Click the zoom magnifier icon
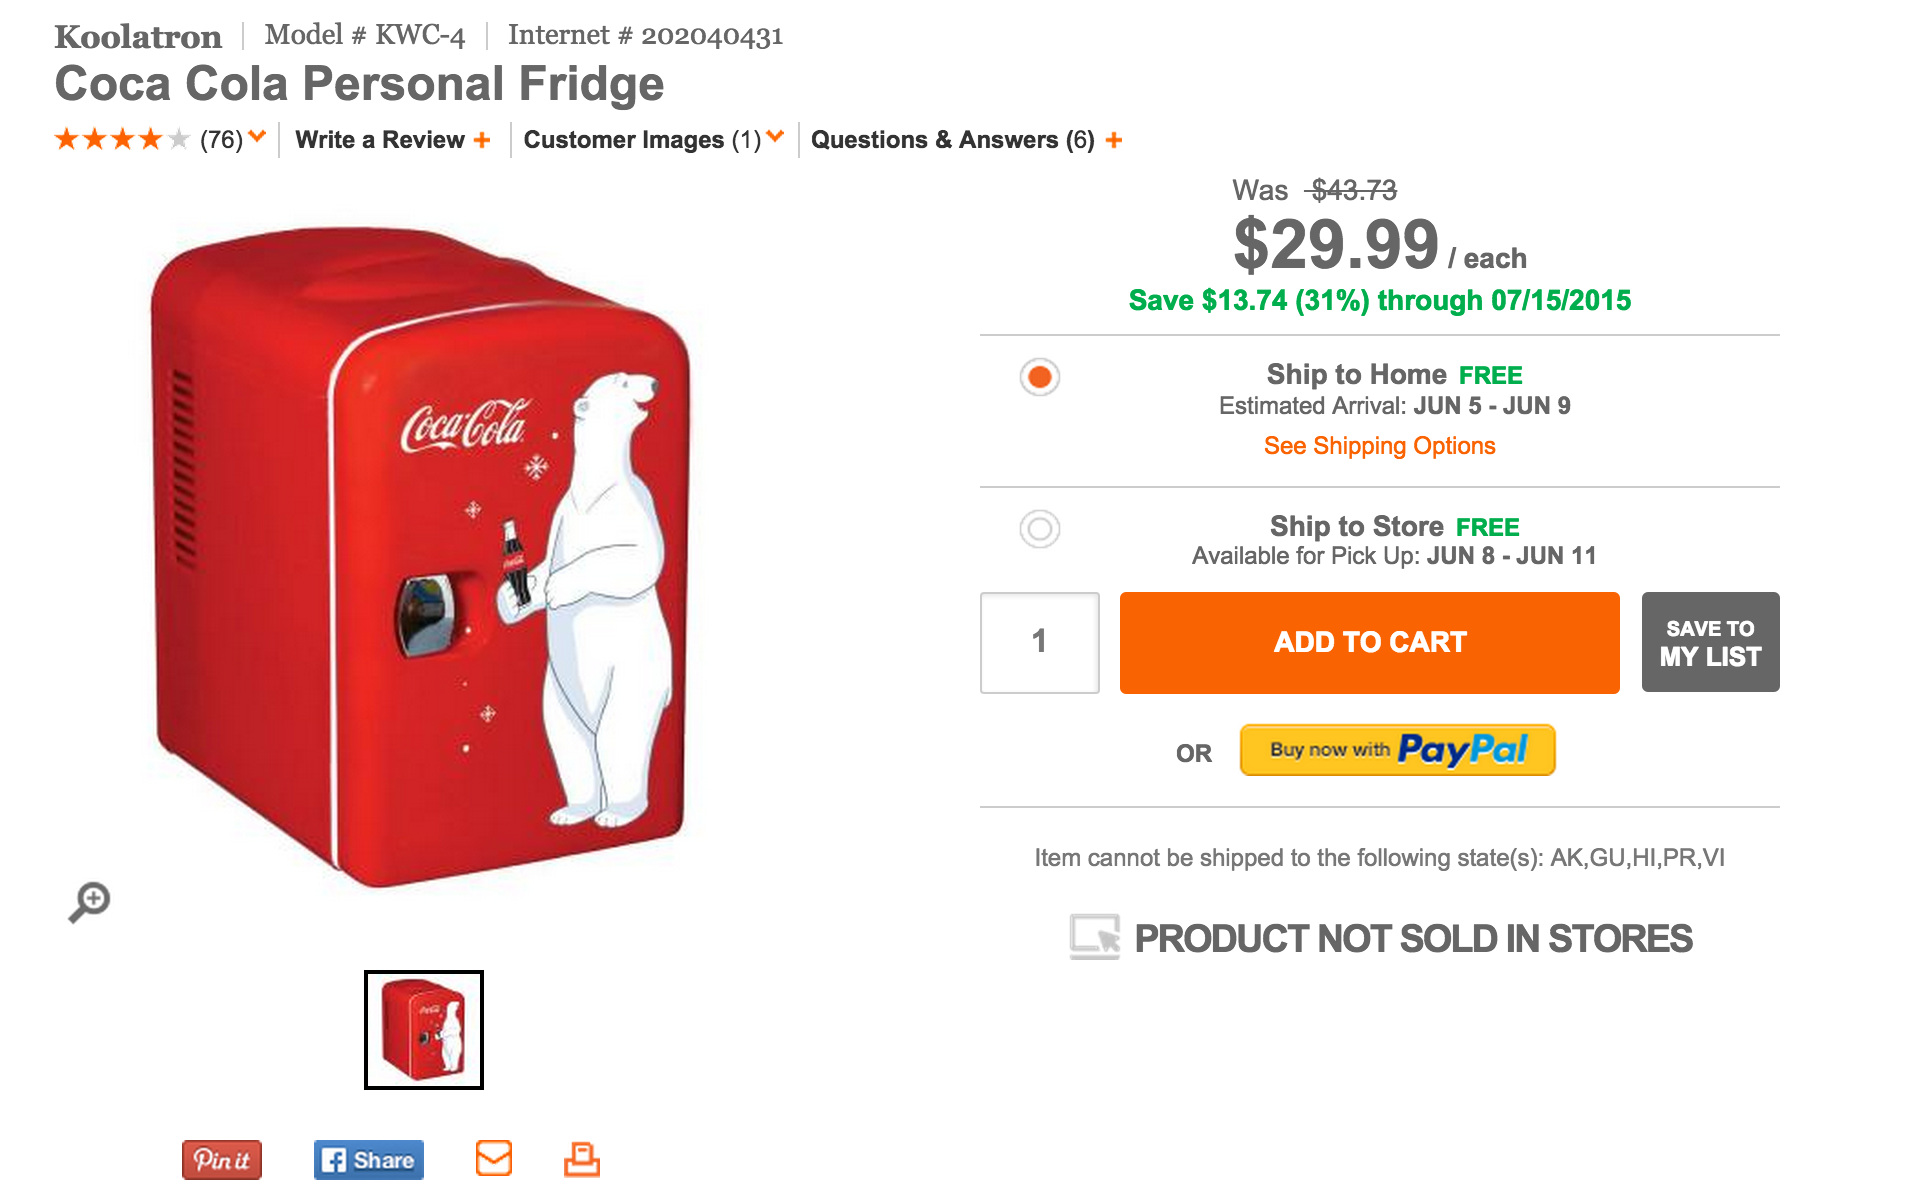 91,900
